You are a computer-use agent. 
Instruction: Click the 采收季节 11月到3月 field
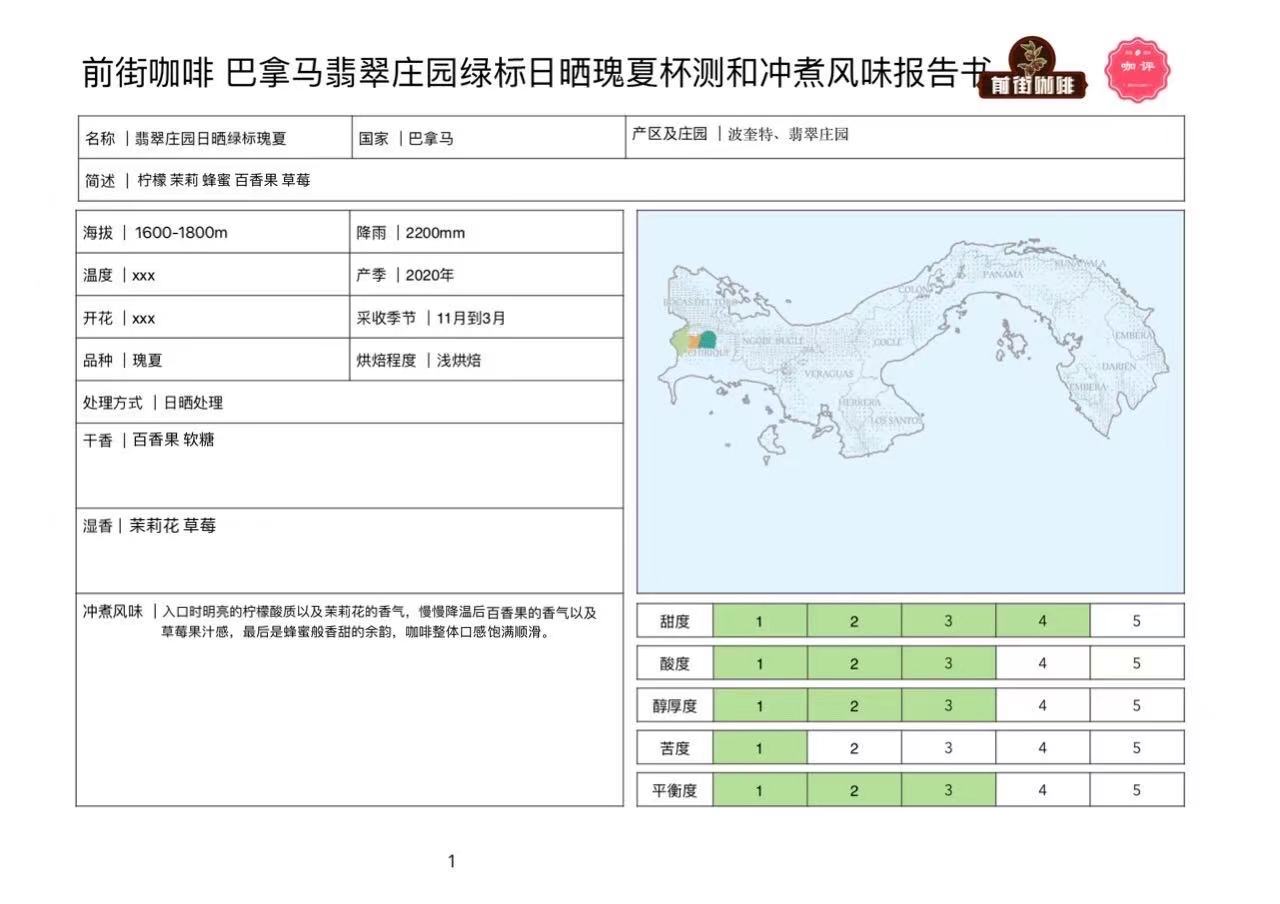[486, 318]
